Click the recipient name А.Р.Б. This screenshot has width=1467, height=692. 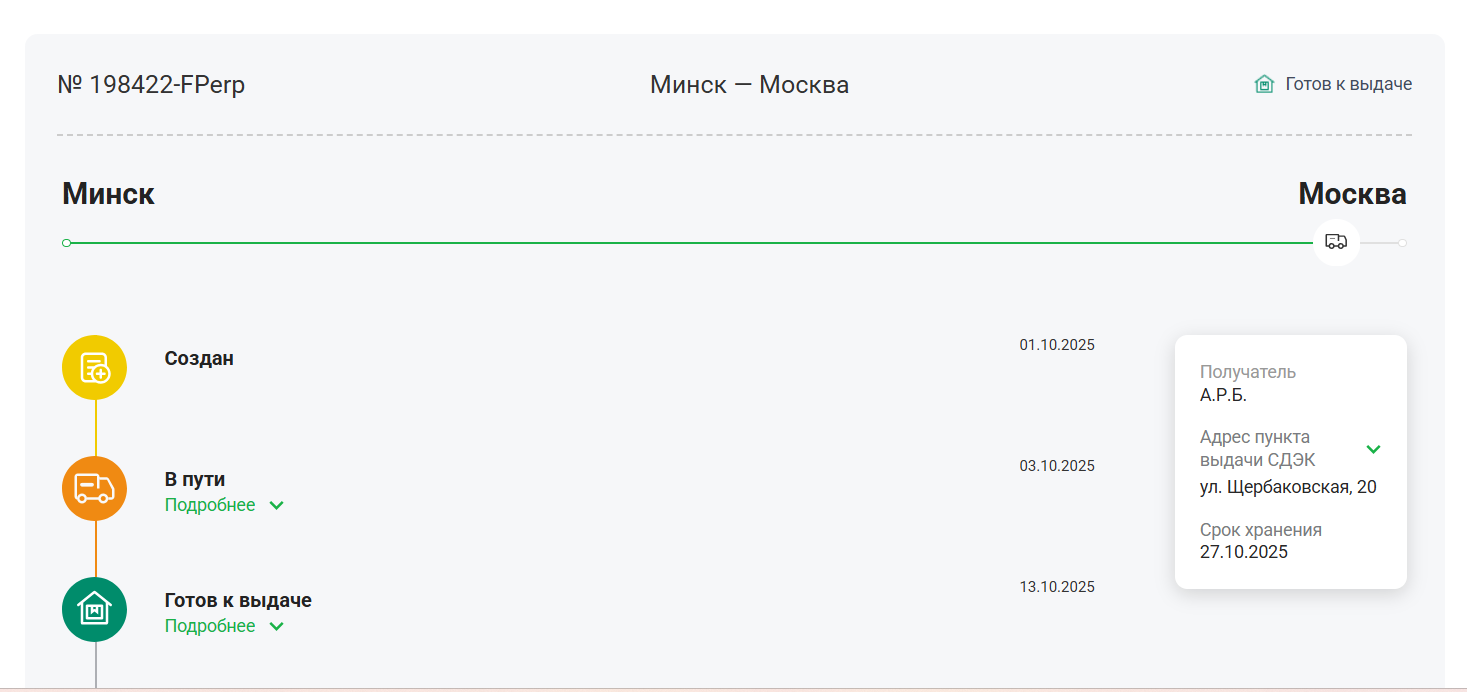(1223, 394)
